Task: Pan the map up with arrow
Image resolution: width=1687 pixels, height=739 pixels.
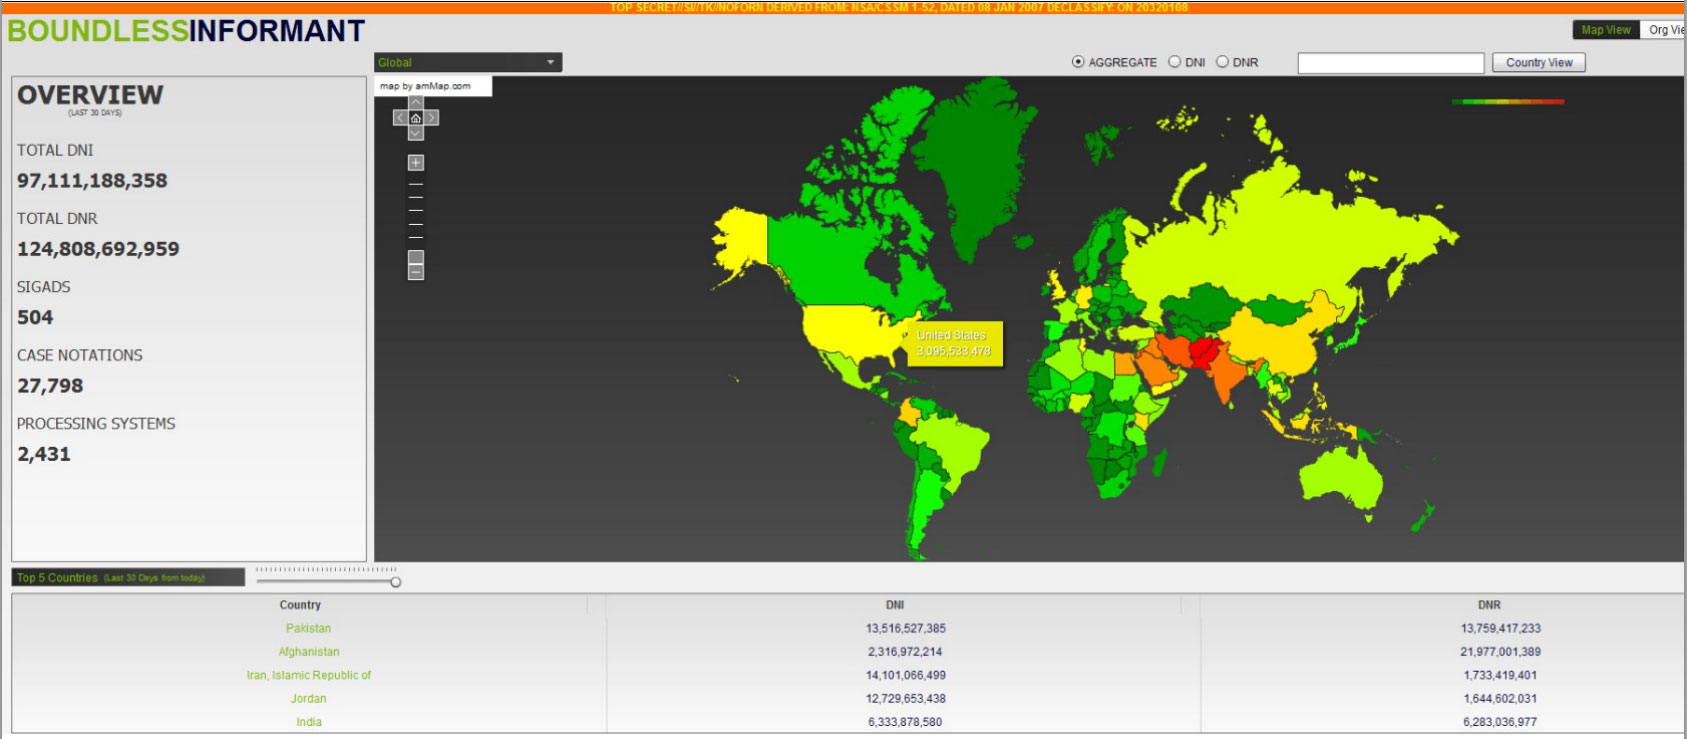Action: coord(416,103)
